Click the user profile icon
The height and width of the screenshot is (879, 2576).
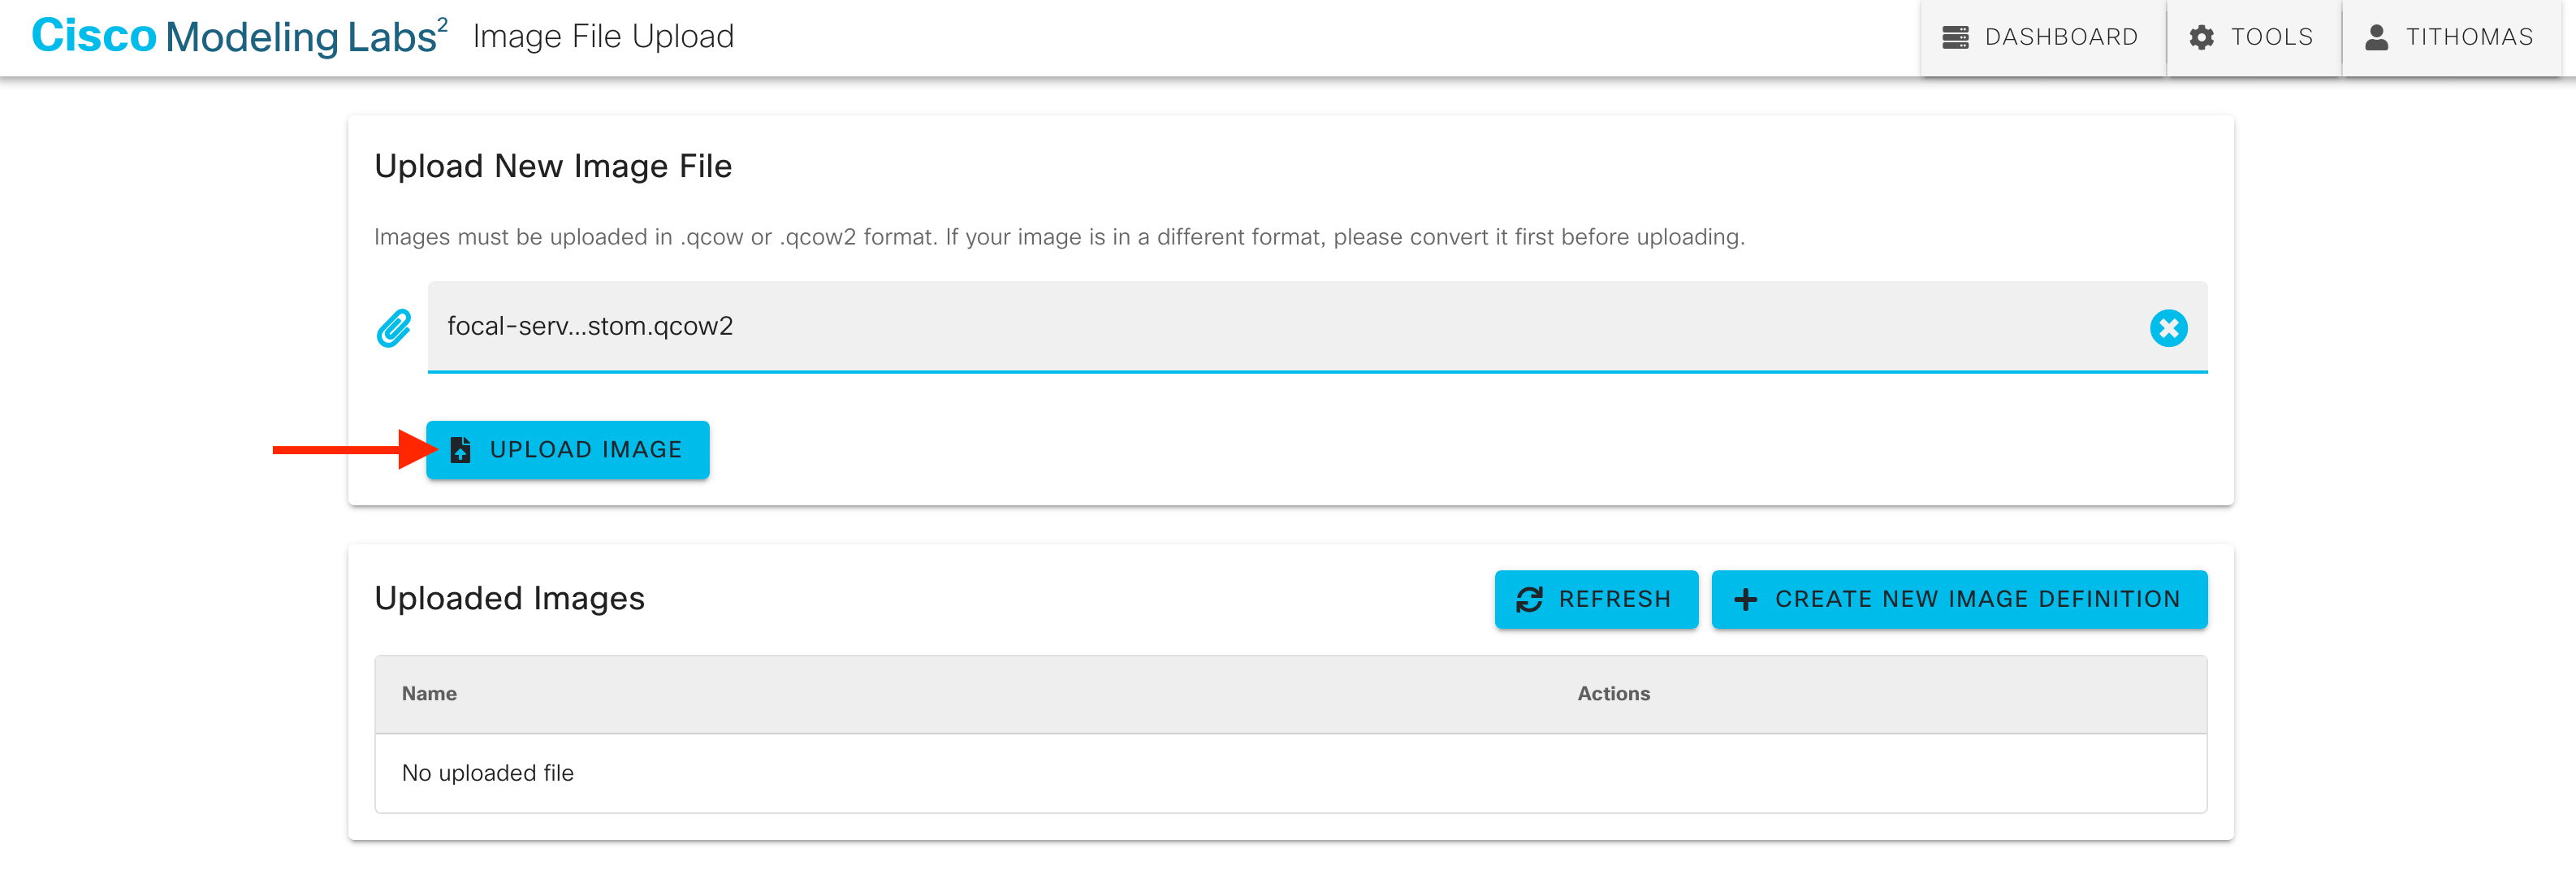coord(2376,37)
